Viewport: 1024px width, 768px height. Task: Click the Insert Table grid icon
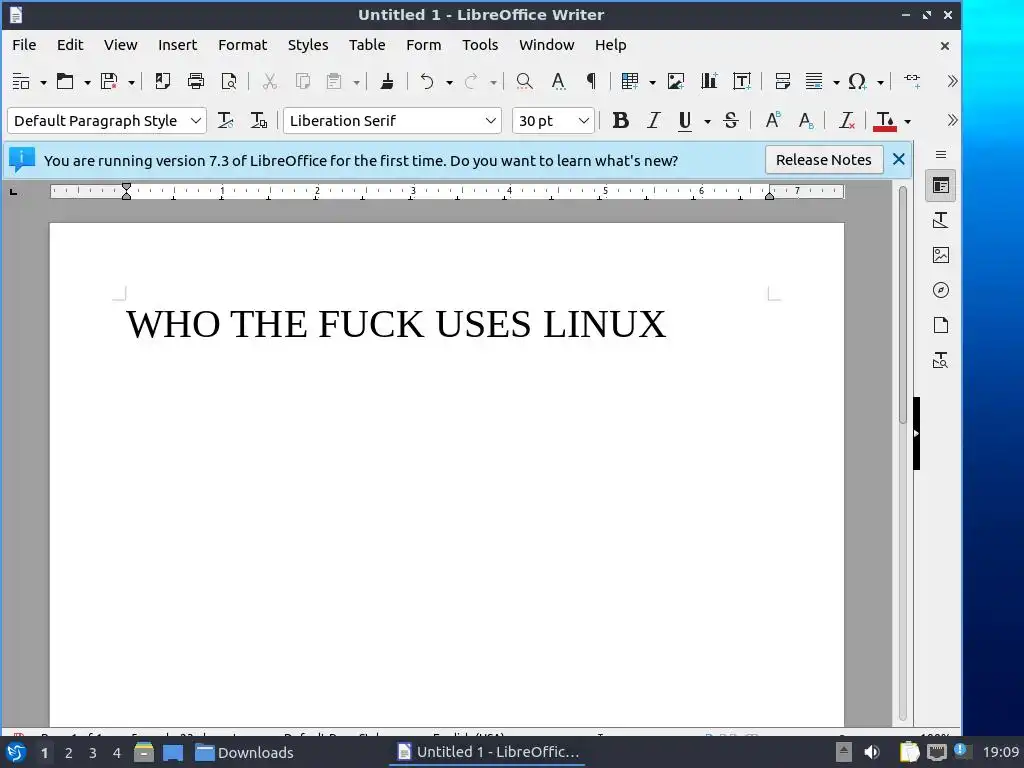click(x=630, y=81)
